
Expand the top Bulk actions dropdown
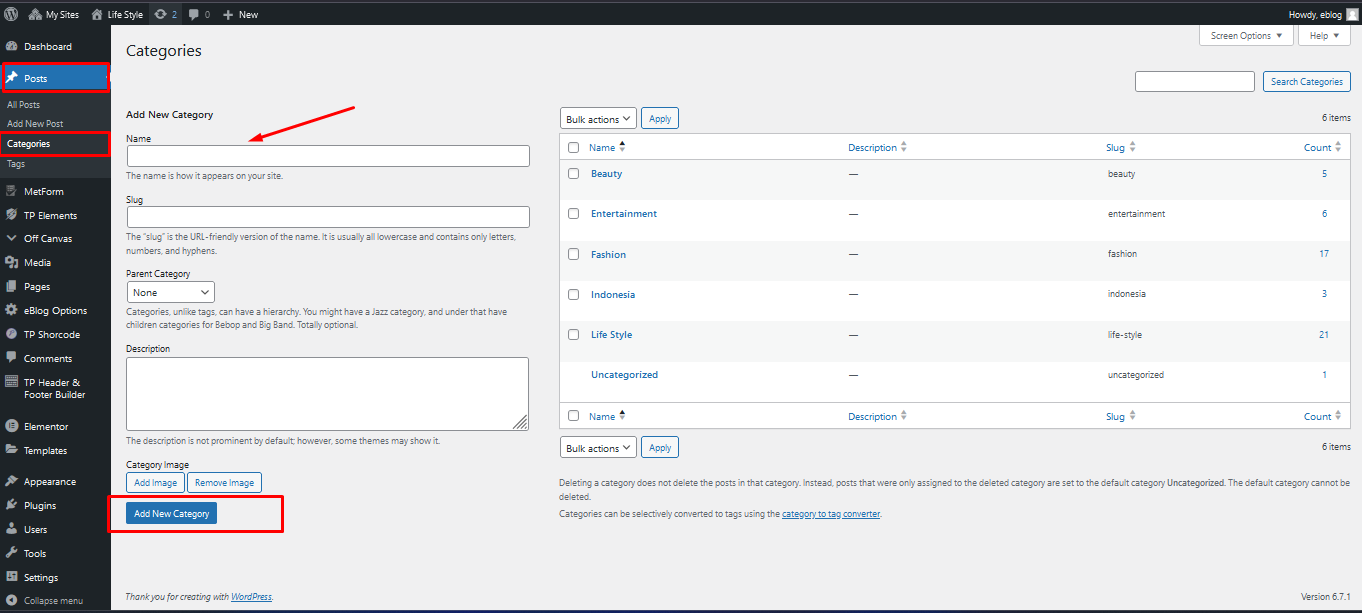pos(598,119)
